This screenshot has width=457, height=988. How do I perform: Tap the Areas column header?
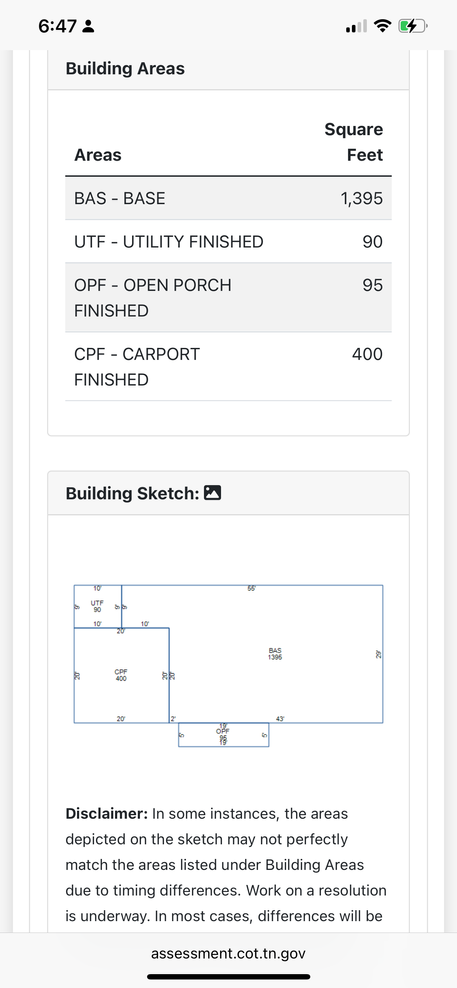point(98,155)
